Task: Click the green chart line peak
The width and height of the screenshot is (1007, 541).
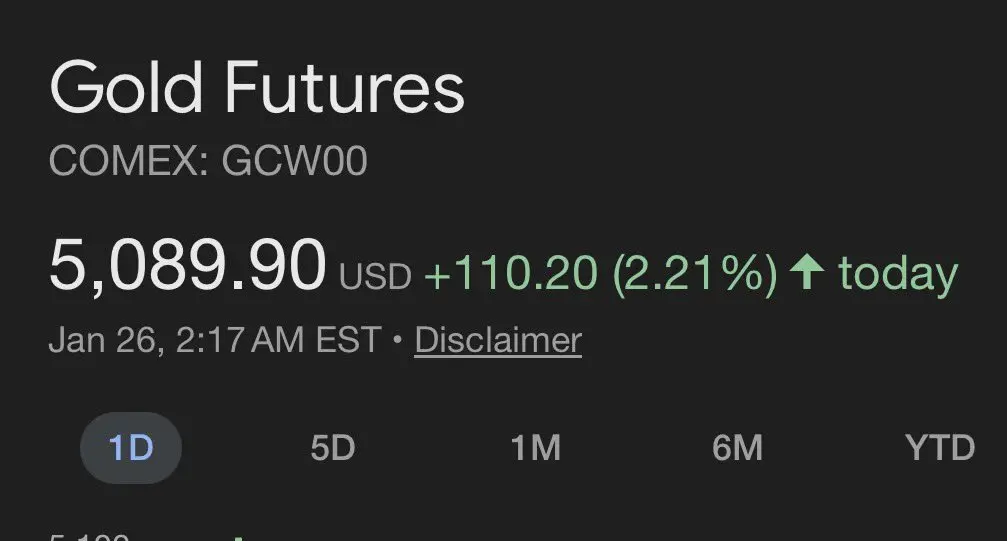Action: pyautogui.click(x=238, y=538)
